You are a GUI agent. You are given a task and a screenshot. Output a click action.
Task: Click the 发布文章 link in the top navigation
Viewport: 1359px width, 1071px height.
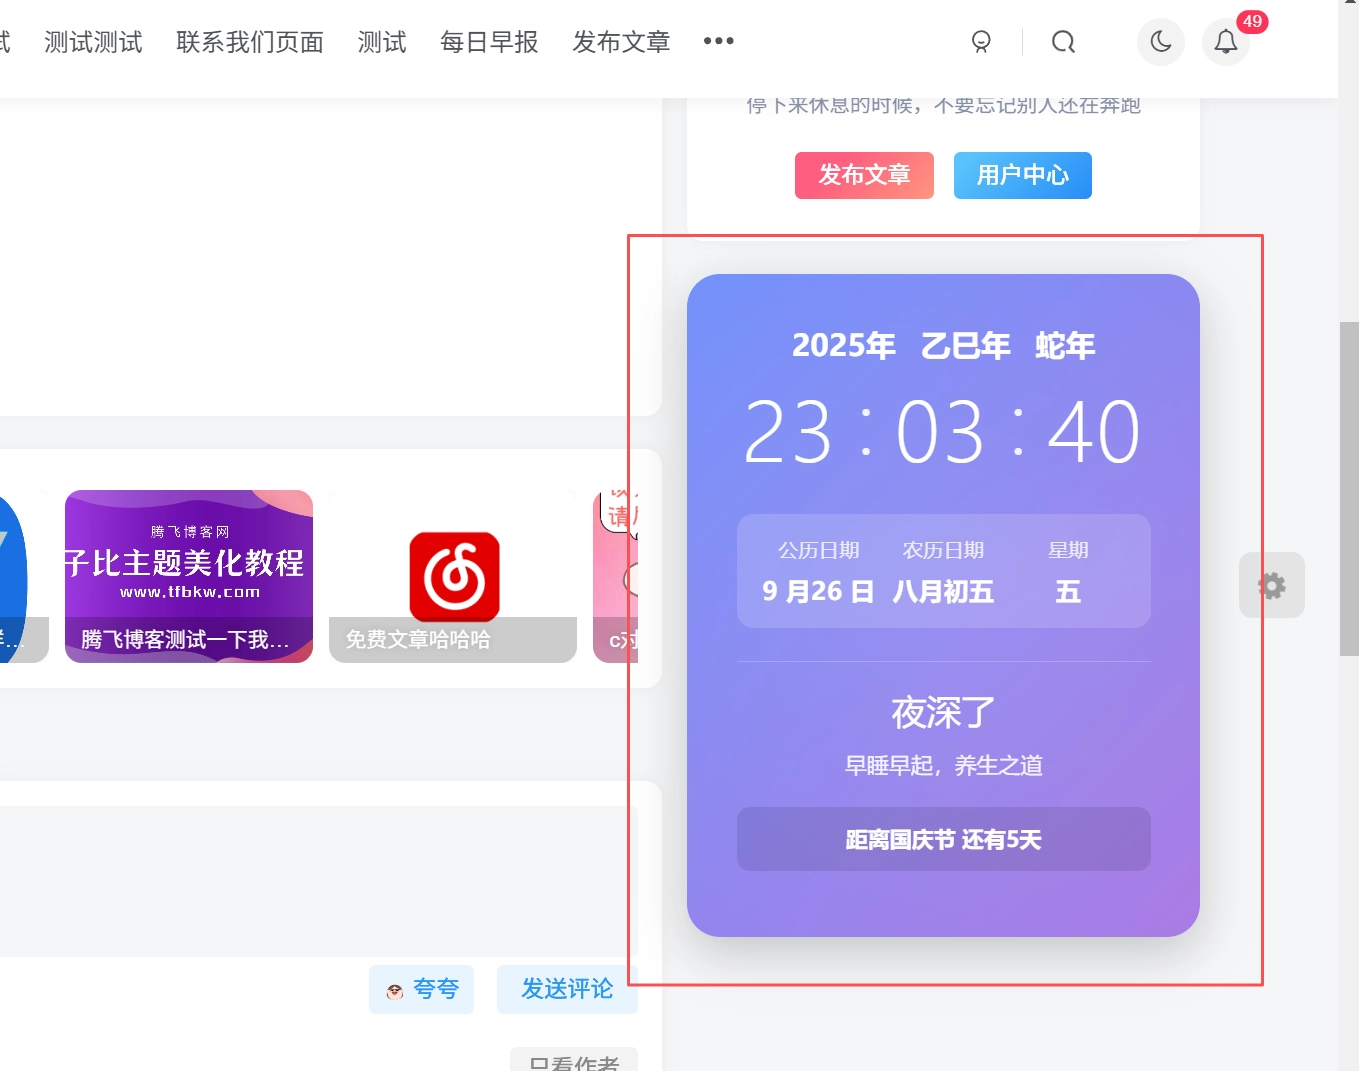[620, 42]
